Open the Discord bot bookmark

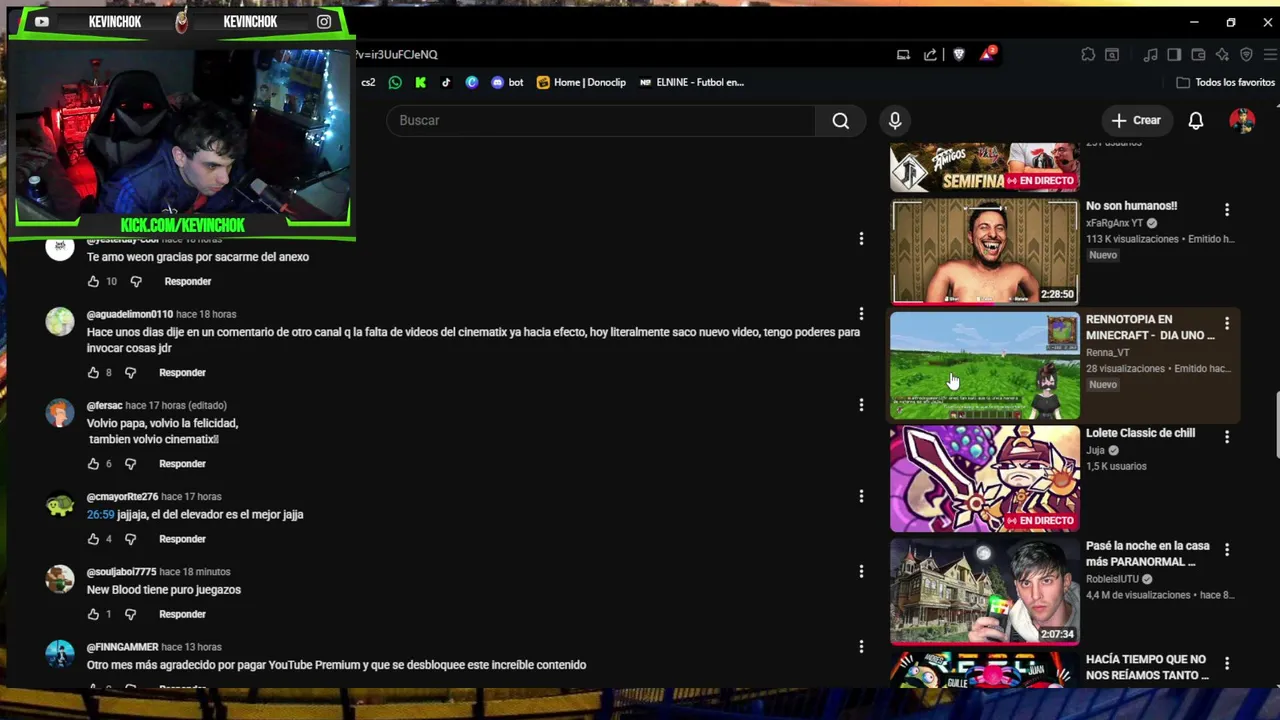(x=507, y=82)
